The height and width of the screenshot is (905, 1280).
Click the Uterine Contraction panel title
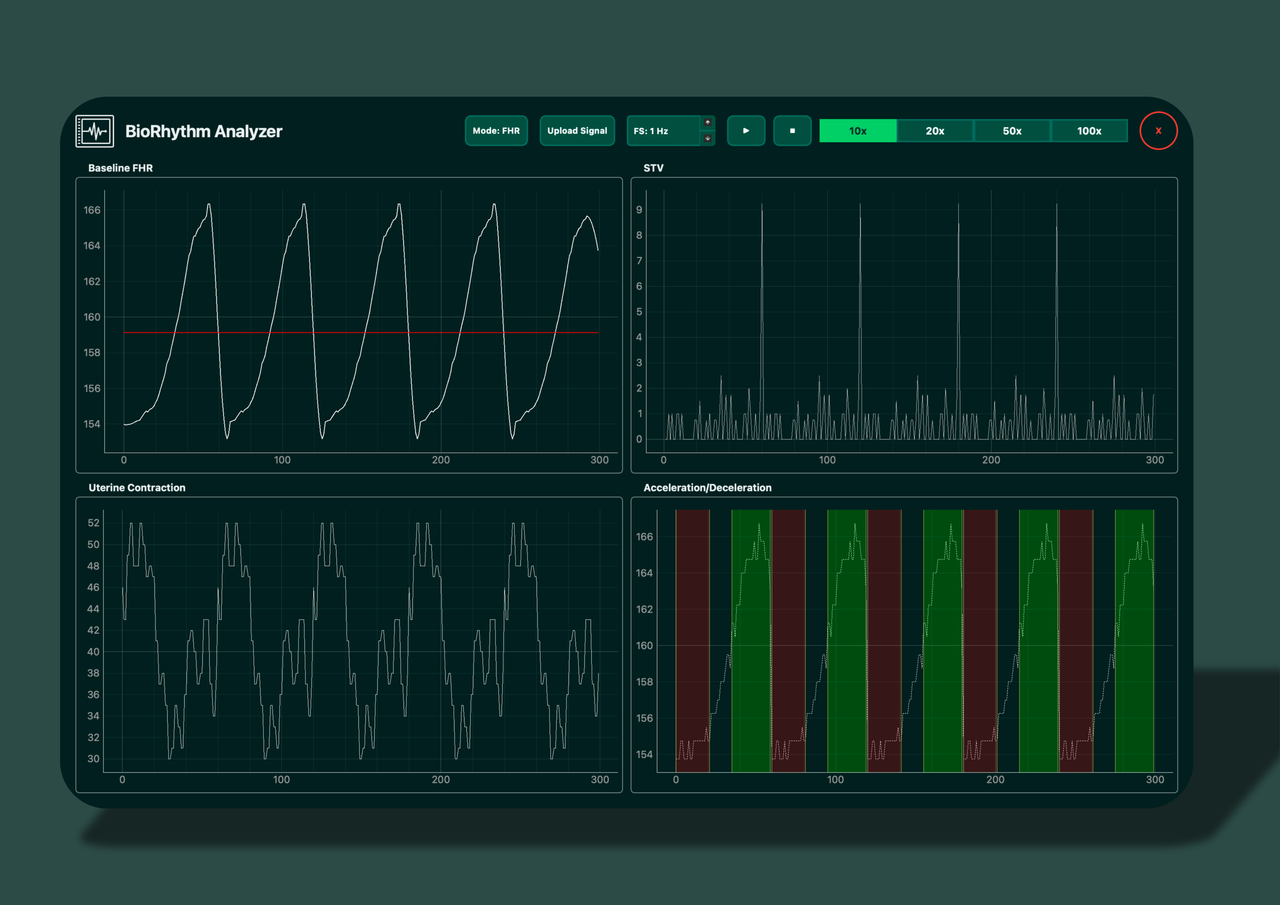[x=135, y=487]
